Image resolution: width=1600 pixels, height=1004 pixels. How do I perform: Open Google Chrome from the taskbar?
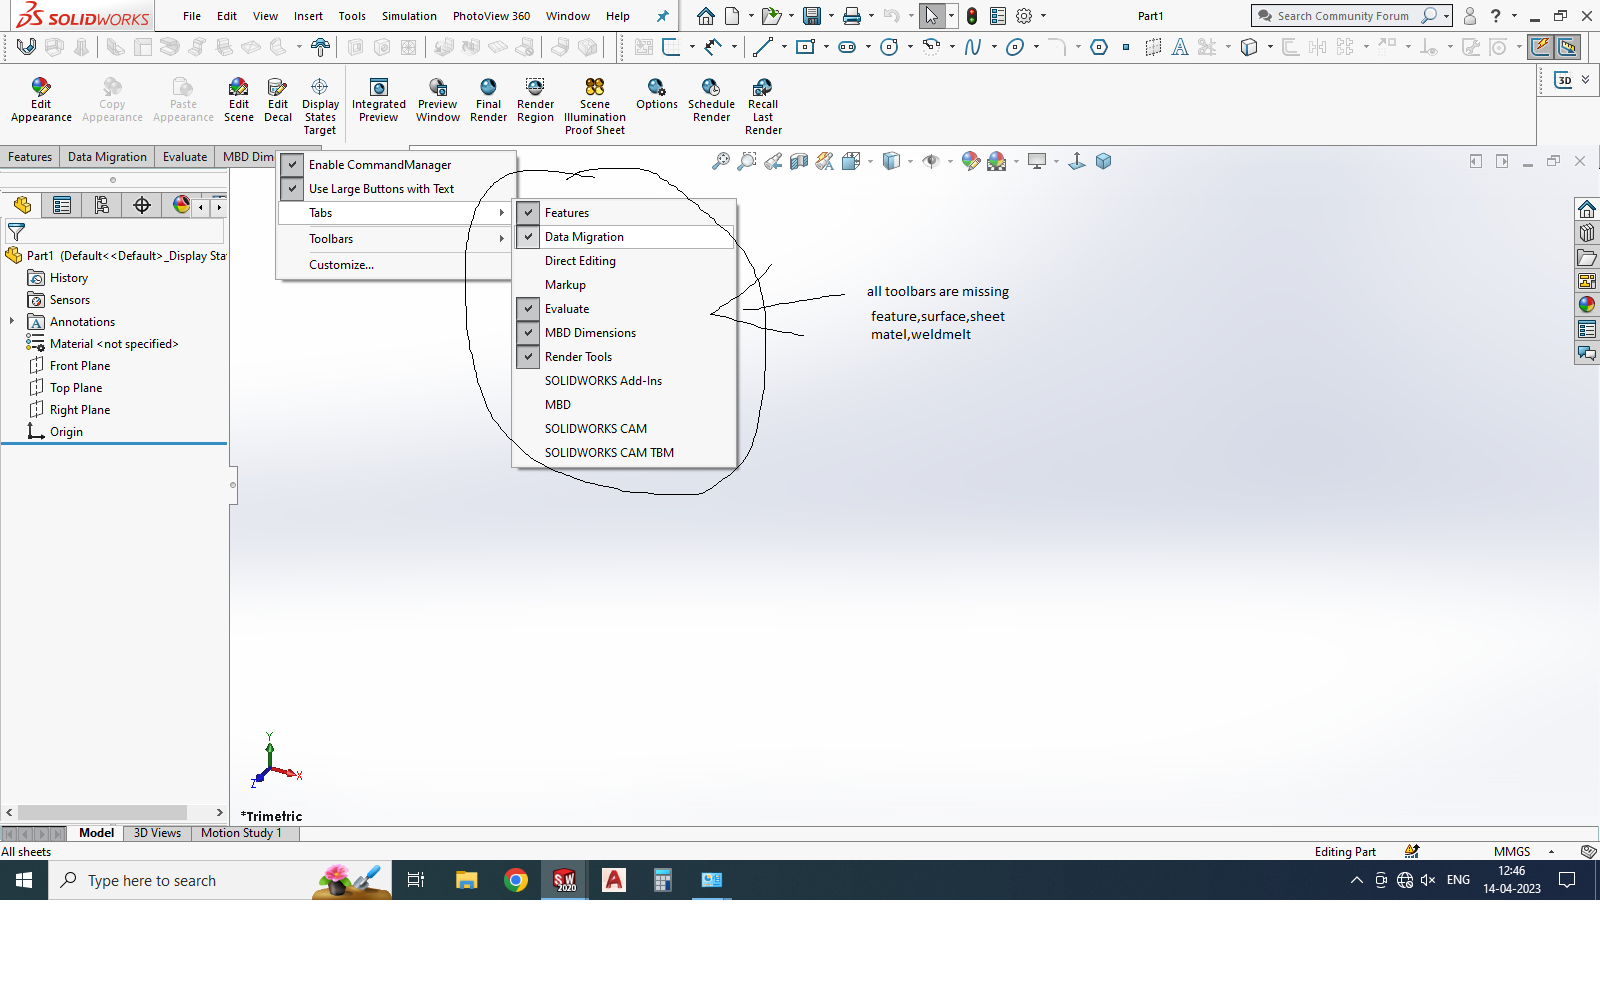point(516,880)
